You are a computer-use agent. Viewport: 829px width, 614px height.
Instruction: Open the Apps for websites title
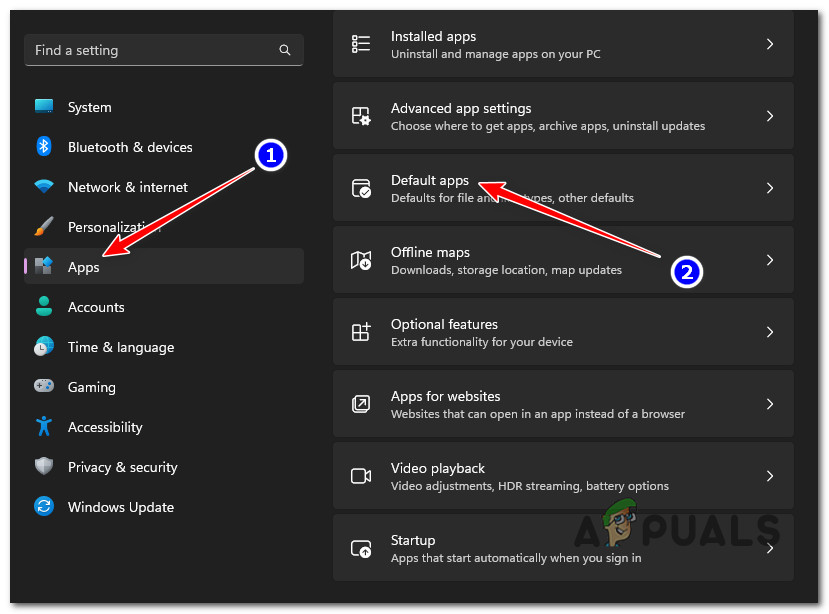point(445,396)
